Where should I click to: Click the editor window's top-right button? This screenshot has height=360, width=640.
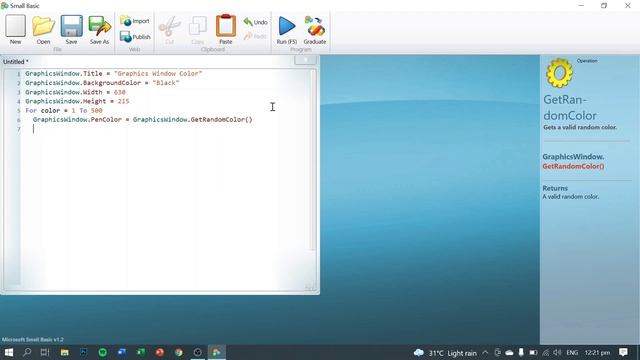[x=305, y=60]
